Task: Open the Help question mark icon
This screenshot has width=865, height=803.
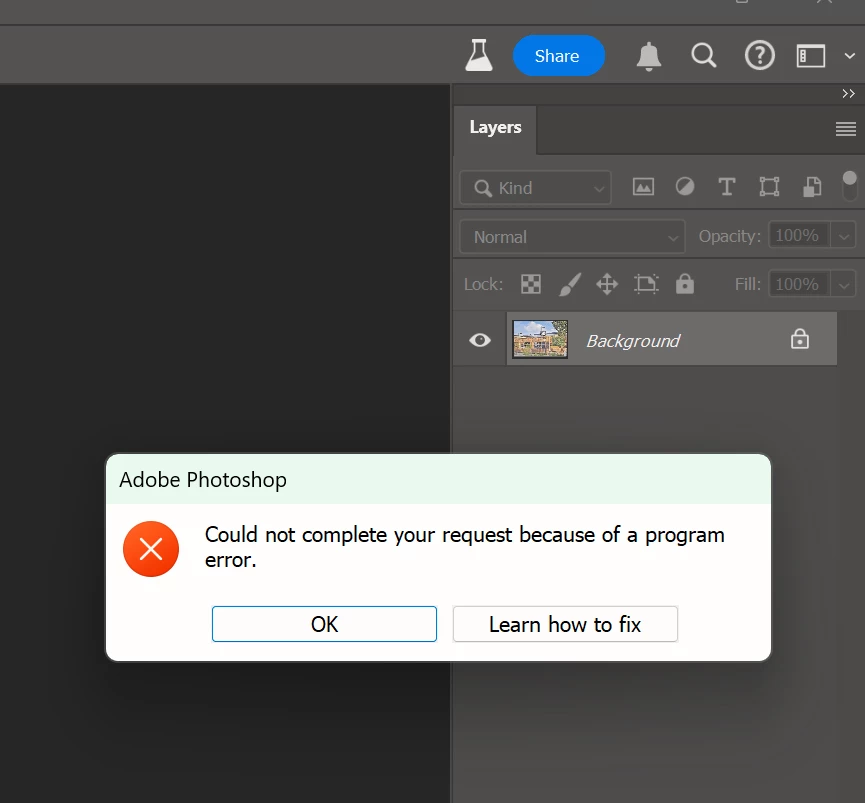Action: point(760,55)
